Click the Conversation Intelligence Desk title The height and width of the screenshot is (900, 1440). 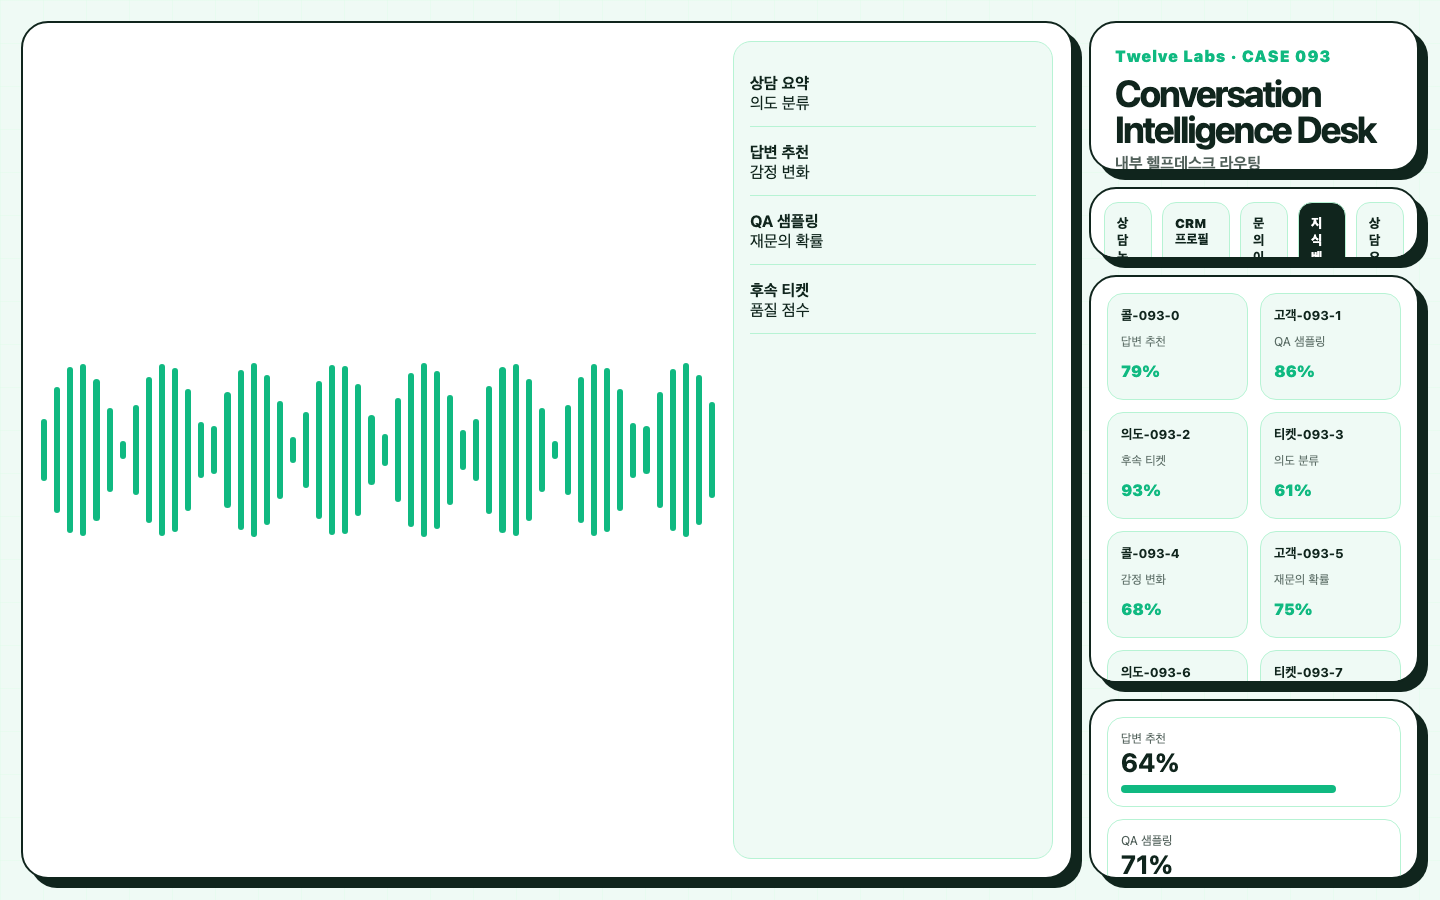[x=1246, y=112]
